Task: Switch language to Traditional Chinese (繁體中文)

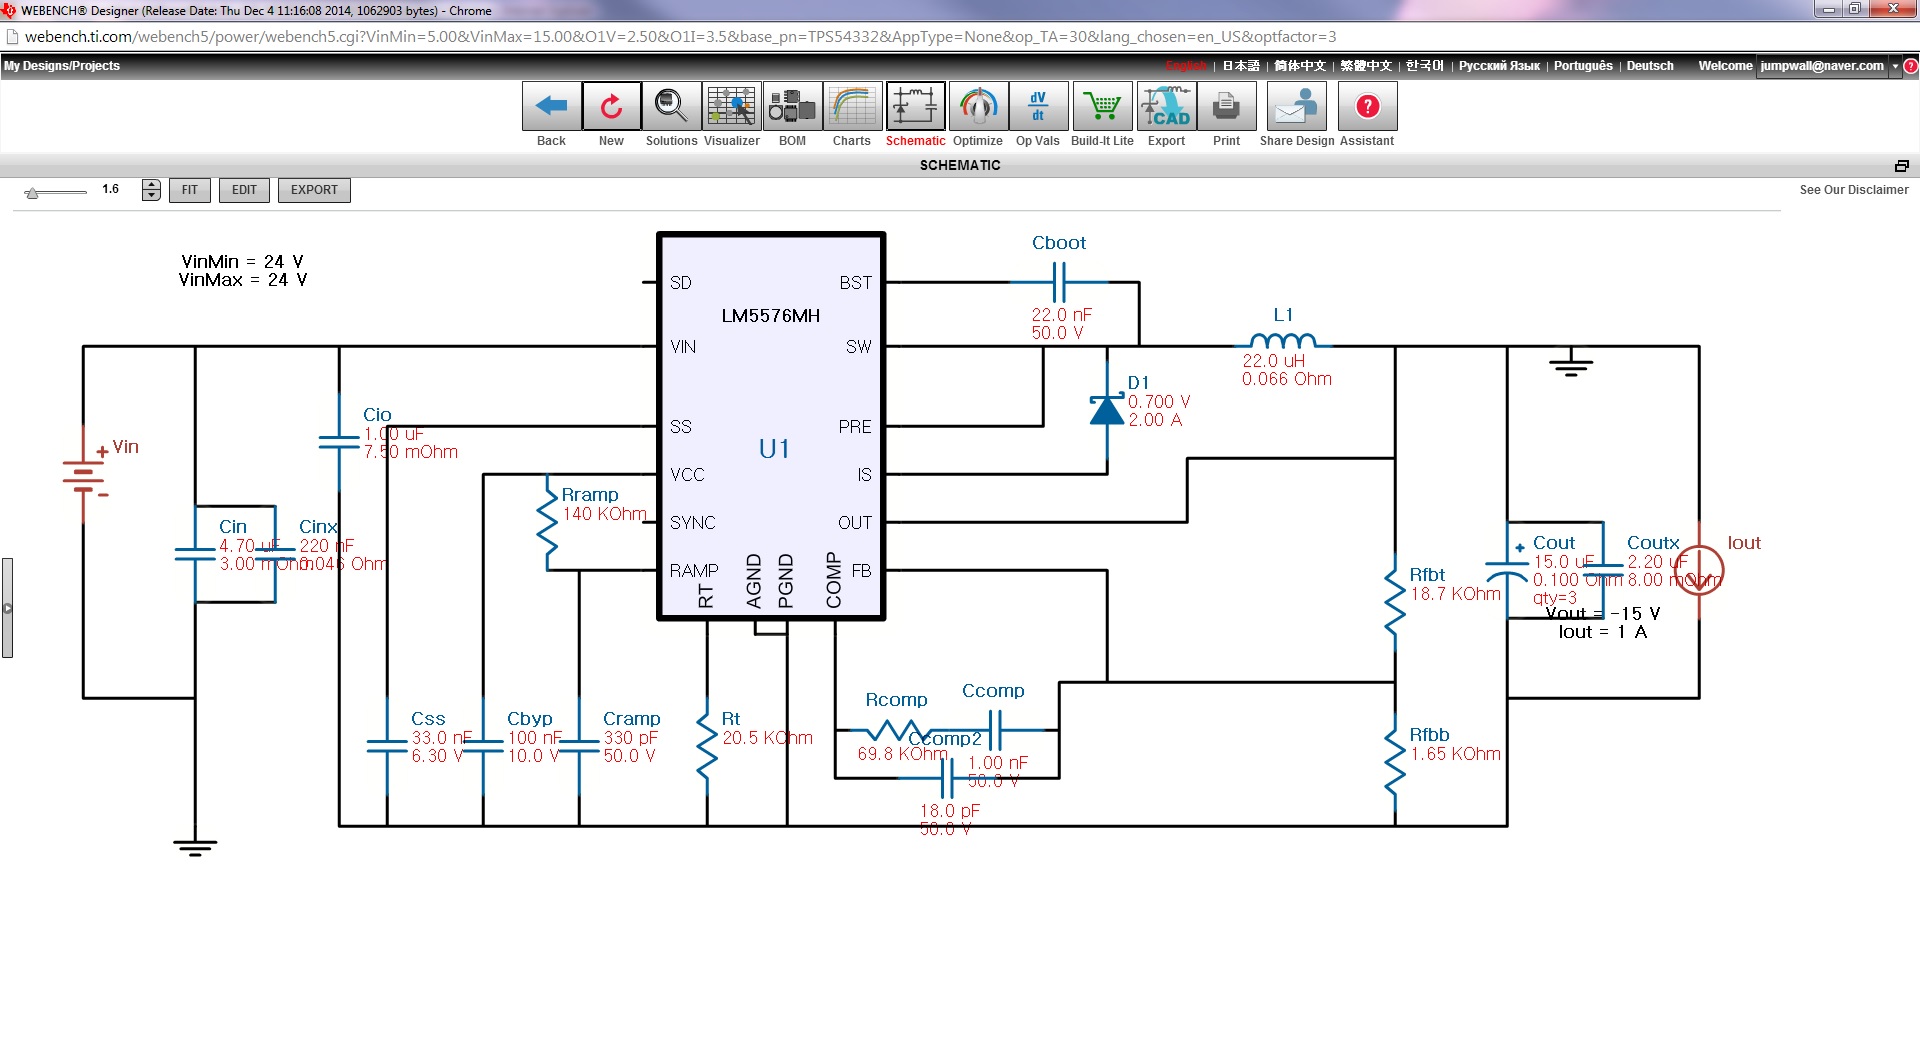Action: click(1366, 66)
